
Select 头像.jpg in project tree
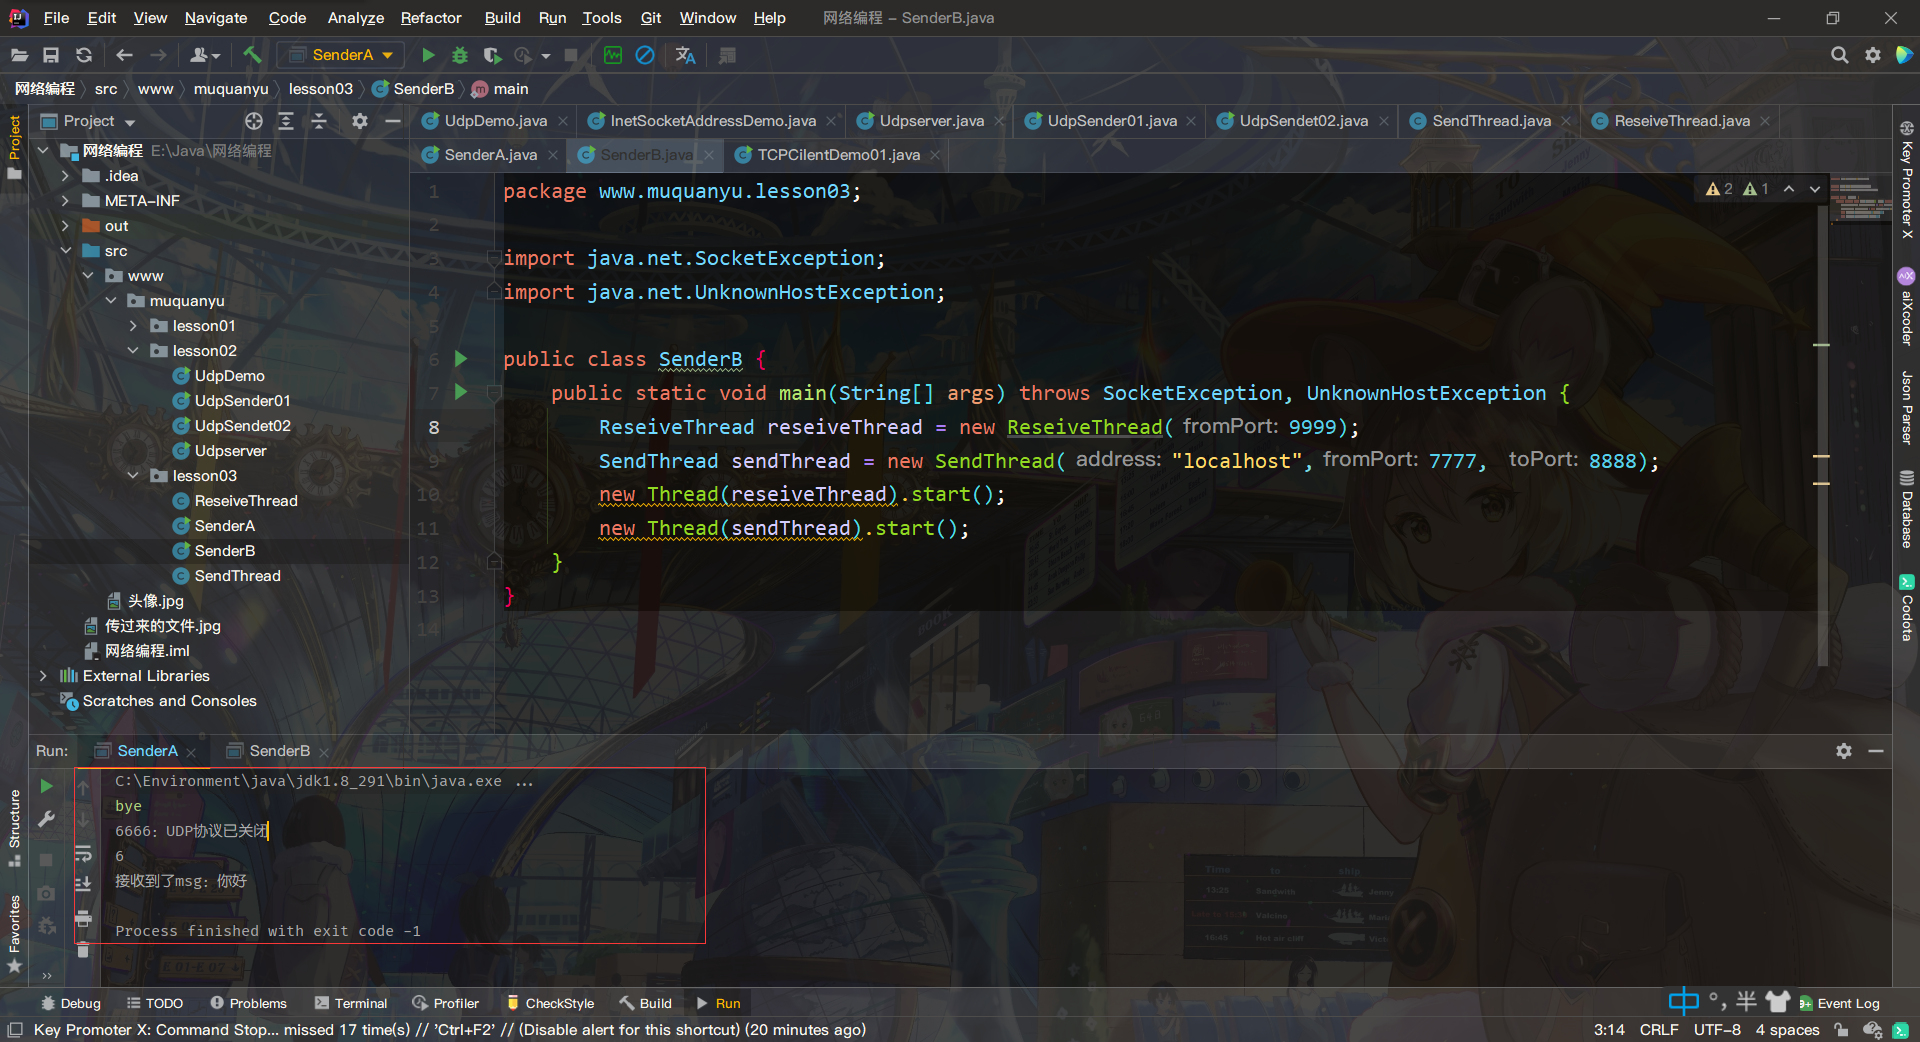click(155, 601)
